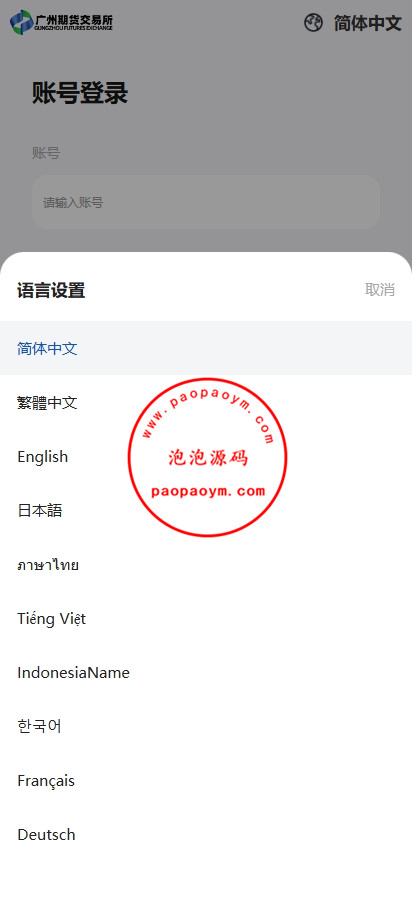Pick Tiếng Việt as the language

coord(206,619)
